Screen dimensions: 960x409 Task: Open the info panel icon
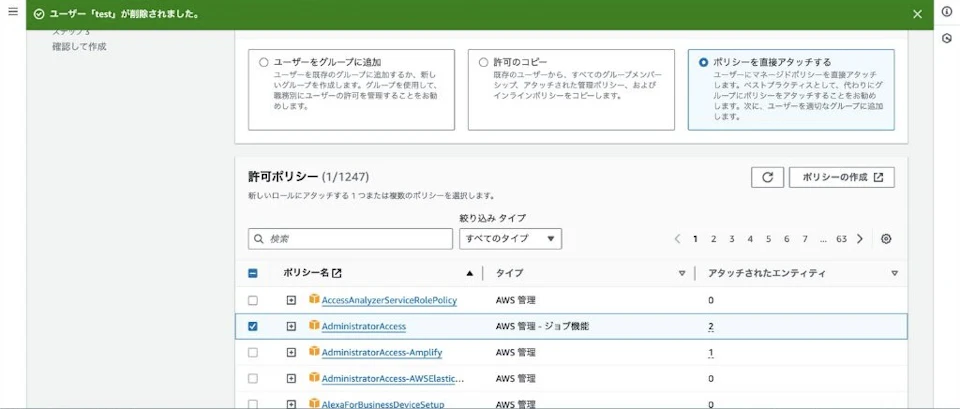click(947, 12)
